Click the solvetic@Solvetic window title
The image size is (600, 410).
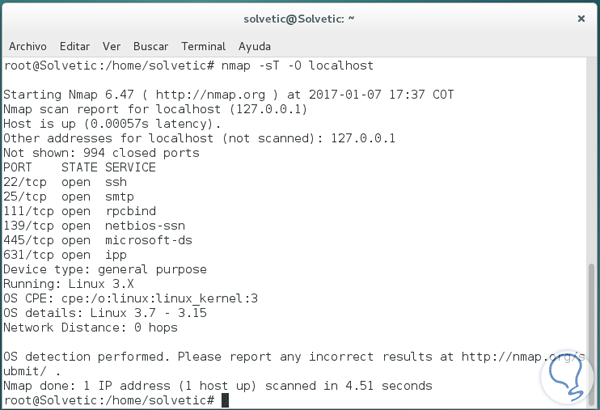(x=299, y=18)
